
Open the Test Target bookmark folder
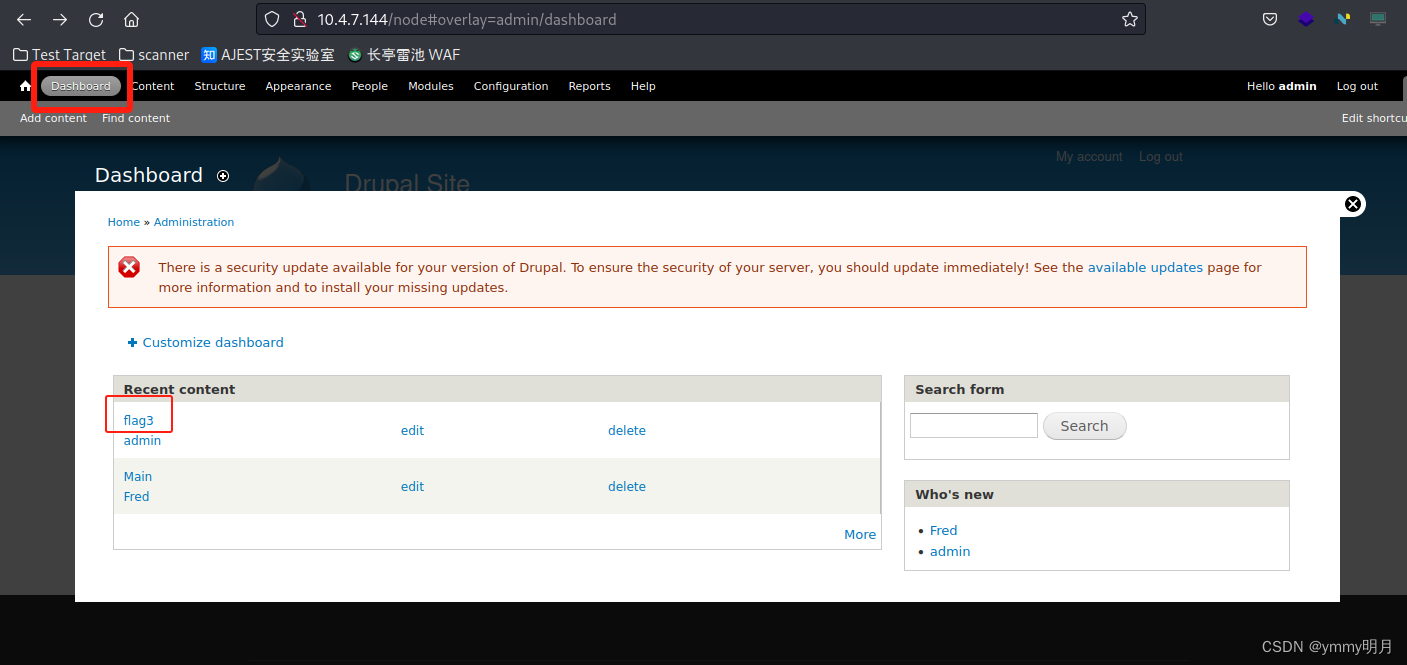(59, 55)
